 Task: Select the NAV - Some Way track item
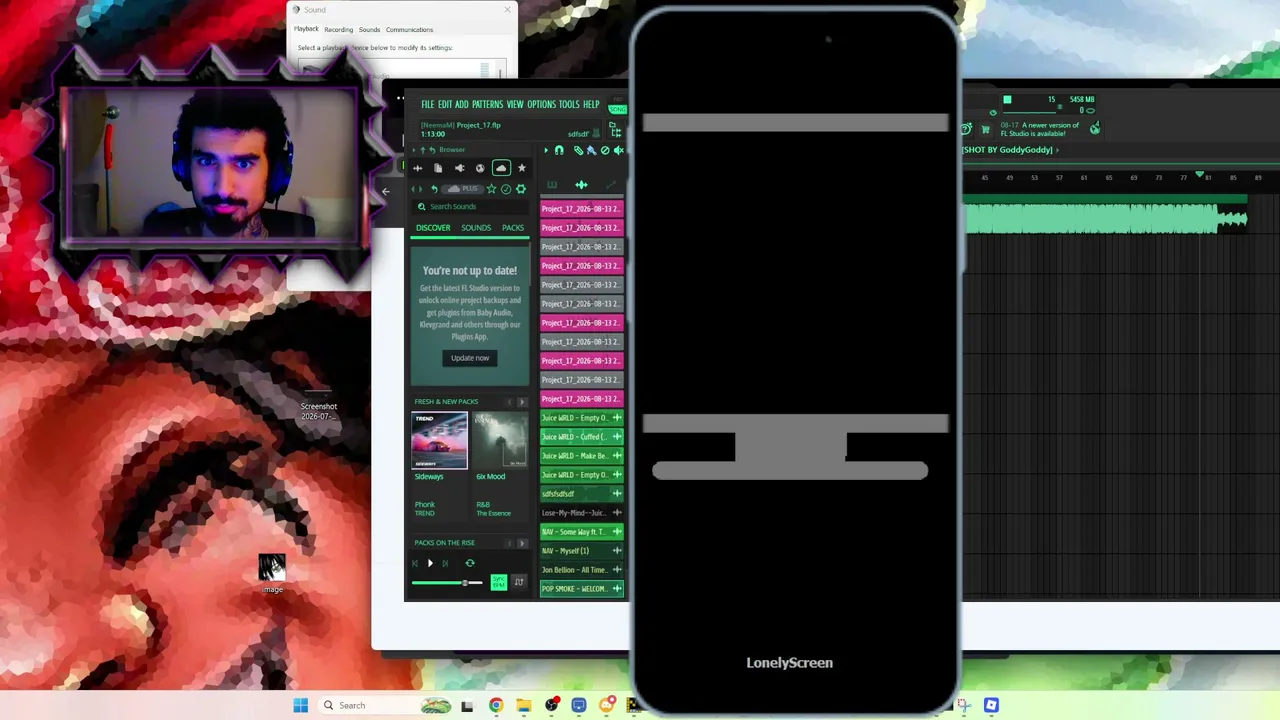(582, 532)
